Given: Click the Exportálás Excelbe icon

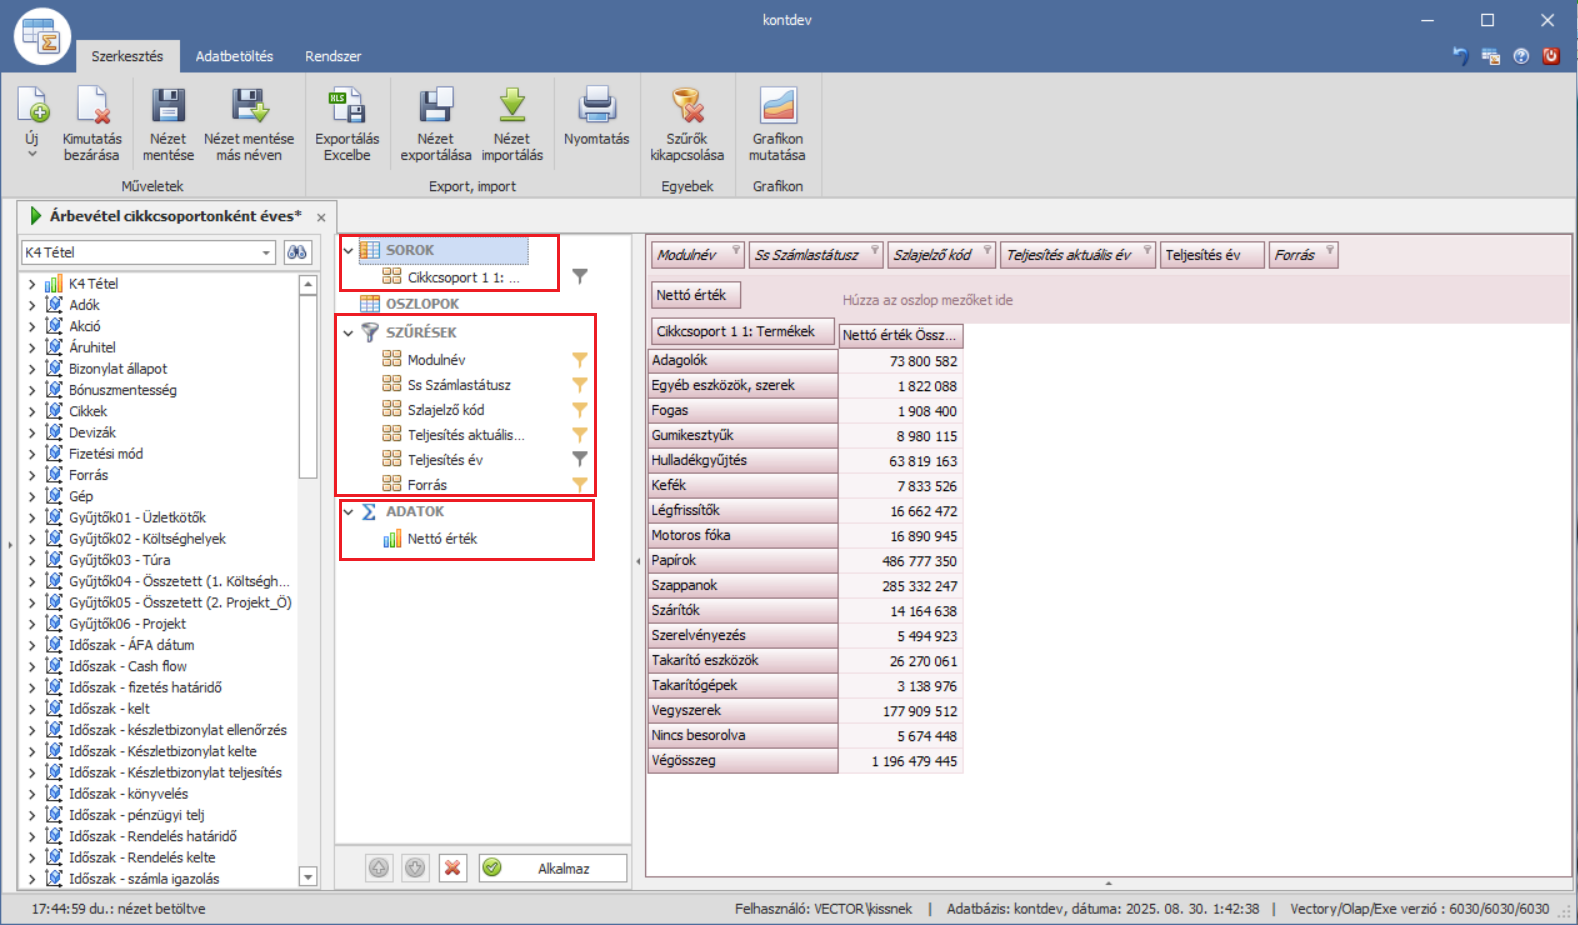Looking at the screenshot, I should pyautogui.click(x=347, y=107).
